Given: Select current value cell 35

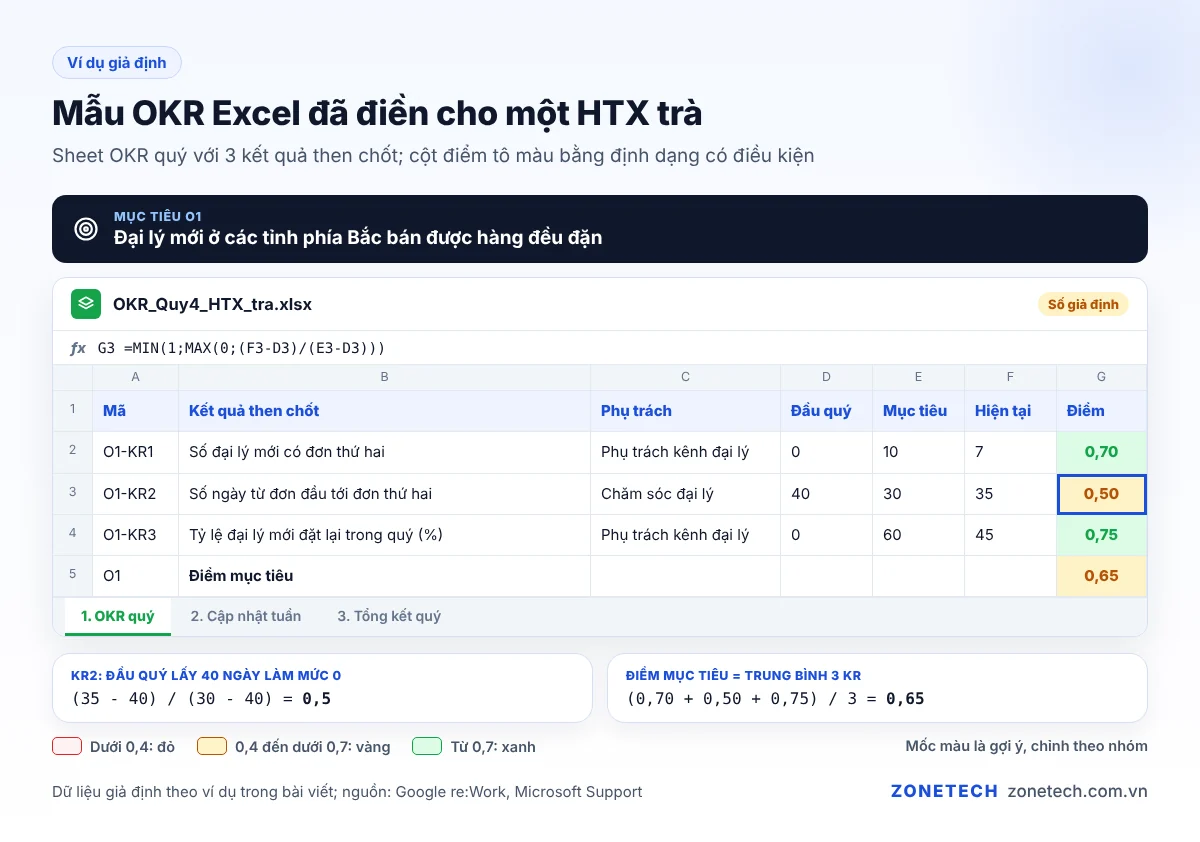Looking at the screenshot, I should [1010, 494].
